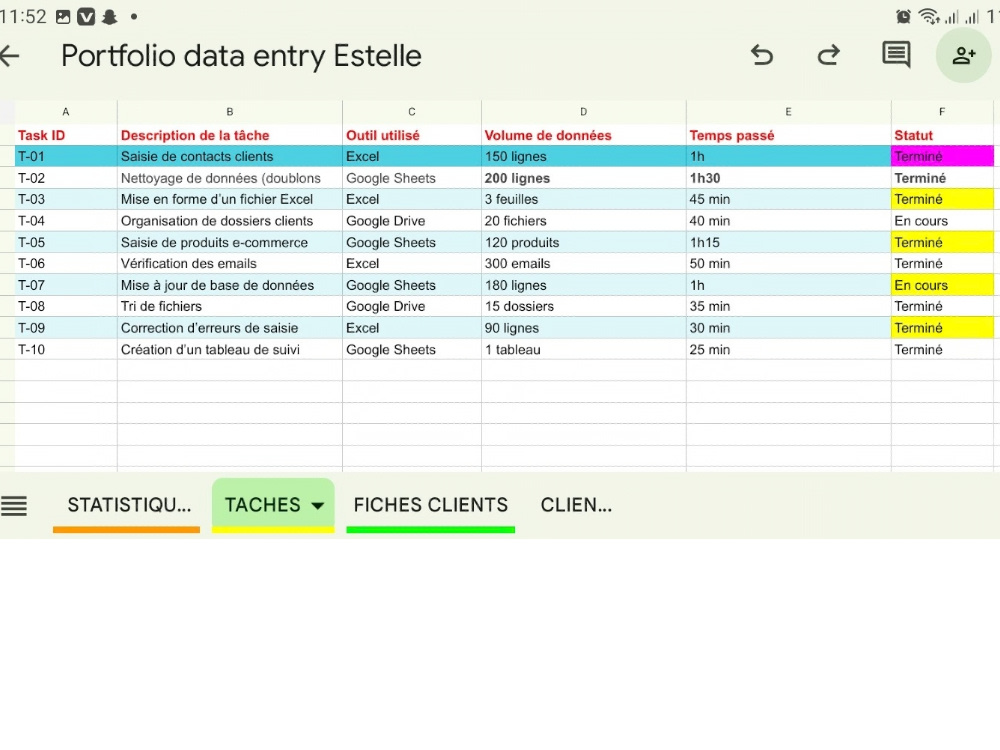Viewport: 1000px width, 750px height.
Task: Select the magenta Terminé cell of T-01
Action: pos(942,156)
